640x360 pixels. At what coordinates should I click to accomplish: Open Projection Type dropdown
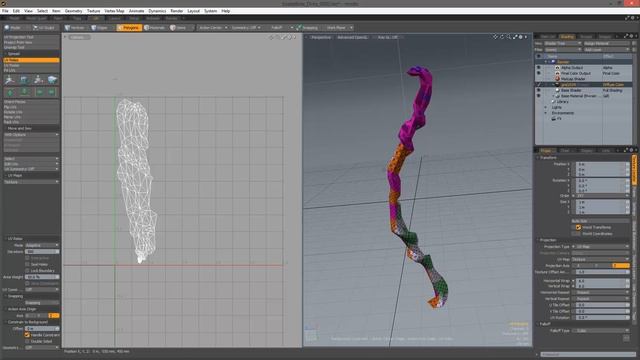click(x=602, y=247)
